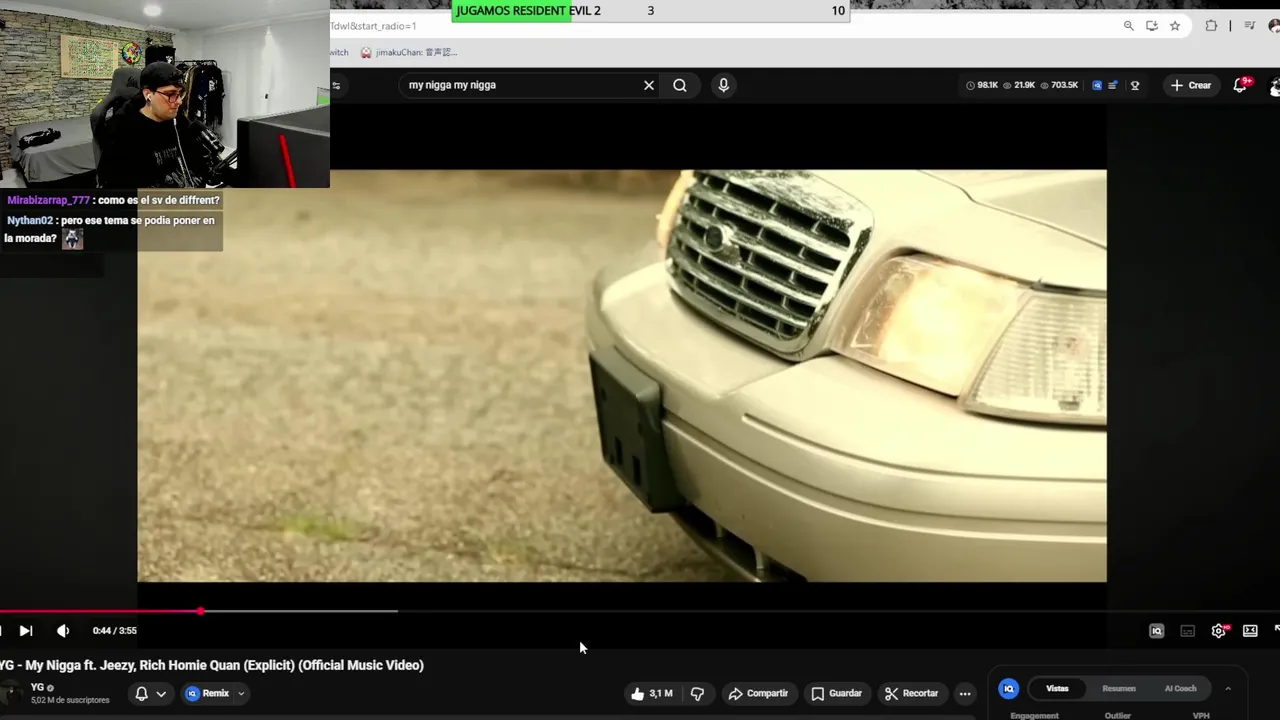Viewport: 1280px width, 720px height.
Task: Click the Nythan02 chat username
Action: click(x=29, y=220)
